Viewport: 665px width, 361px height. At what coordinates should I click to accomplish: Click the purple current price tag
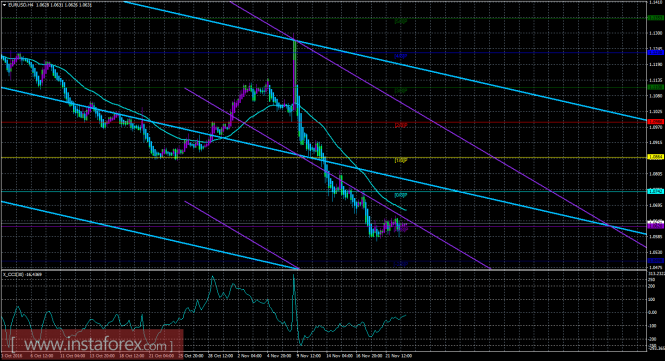[655, 226]
